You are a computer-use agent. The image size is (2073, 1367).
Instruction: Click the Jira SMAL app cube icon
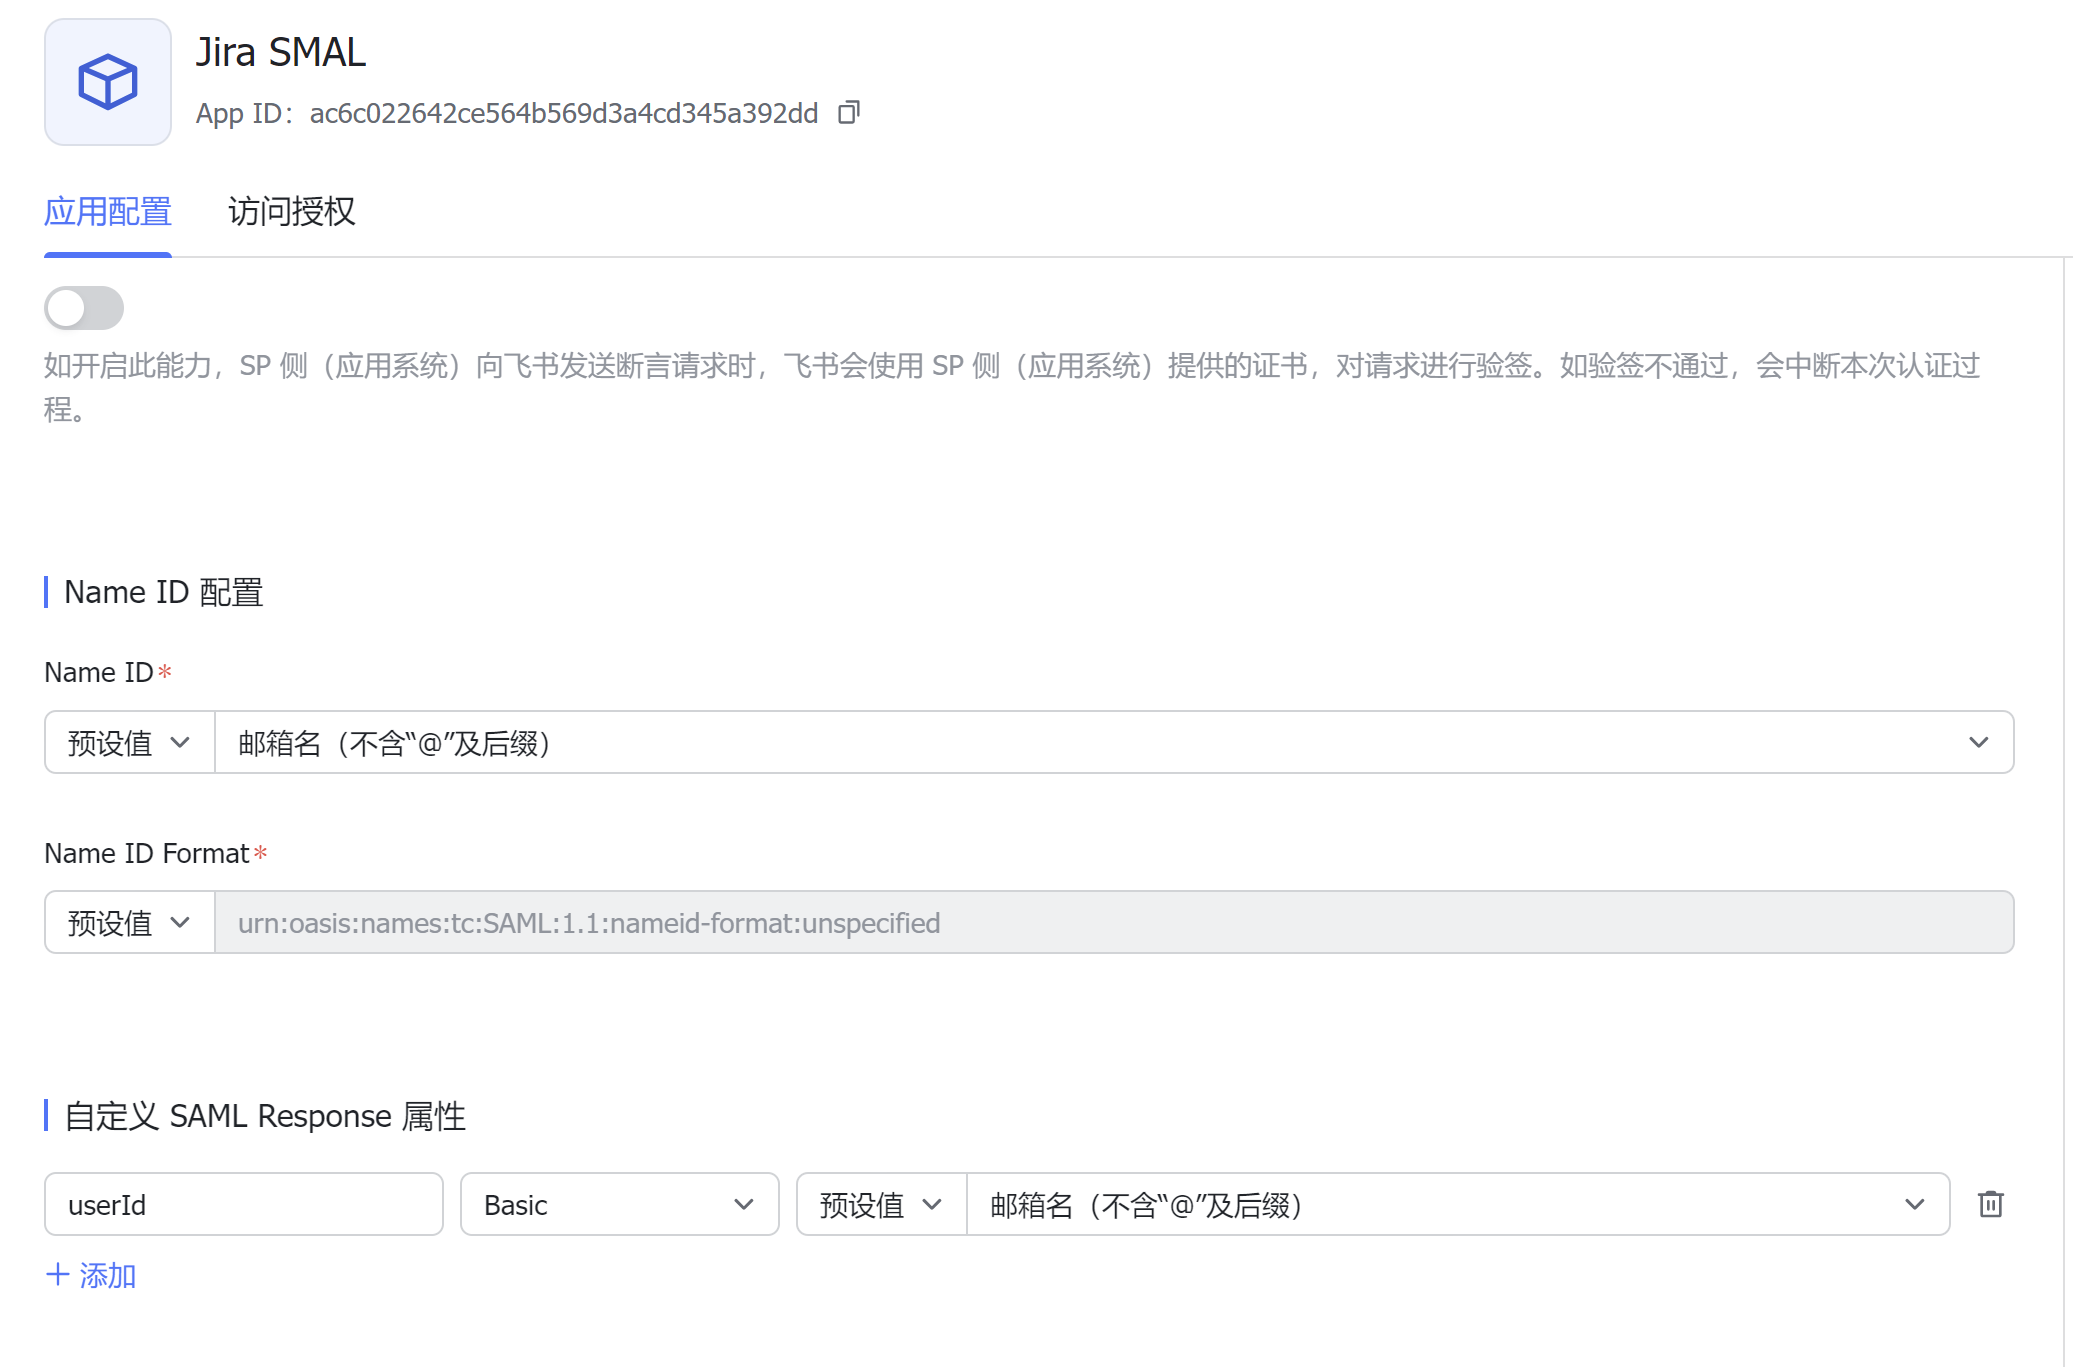tap(108, 82)
